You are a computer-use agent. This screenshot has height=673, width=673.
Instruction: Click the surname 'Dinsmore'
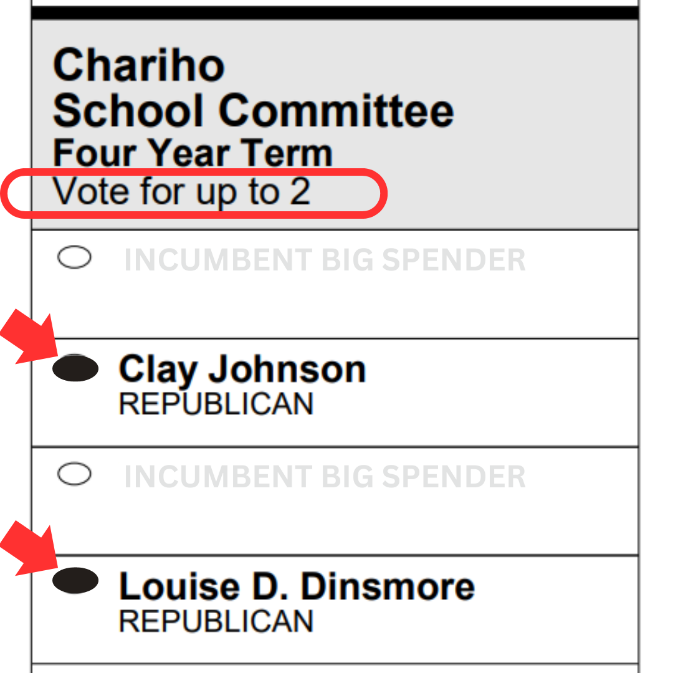388,586
